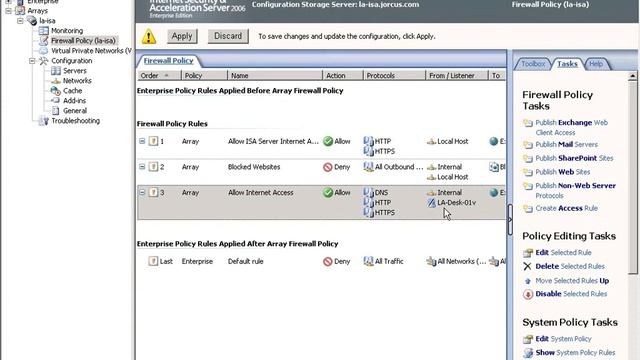Click the Show System Policy Rules icon

tap(528, 353)
